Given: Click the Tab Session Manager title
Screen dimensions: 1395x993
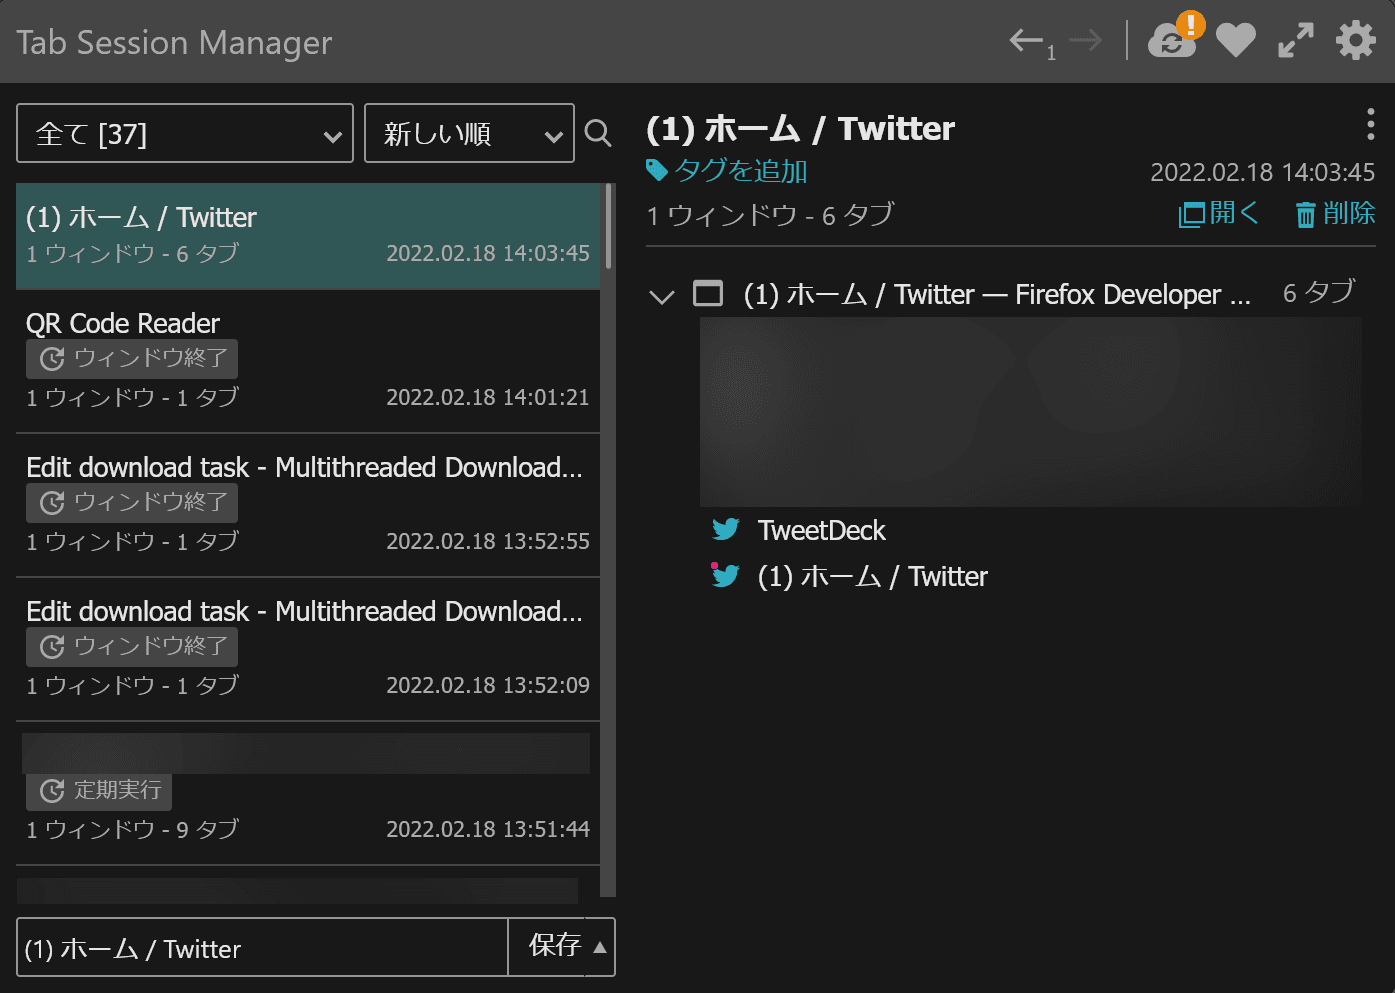Looking at the screenshot, I should tap(174, 42).
